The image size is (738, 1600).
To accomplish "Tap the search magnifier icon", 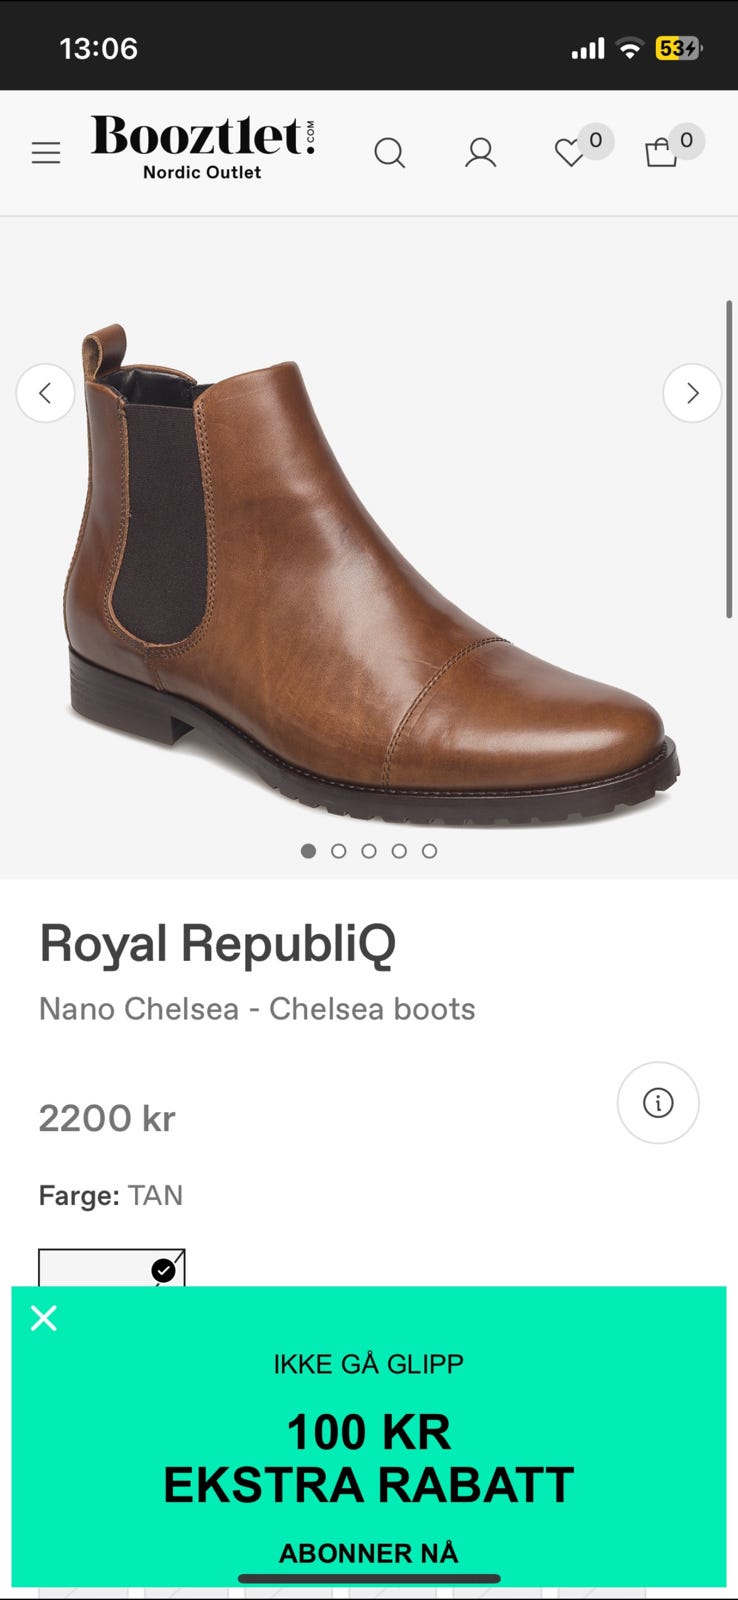I will (389, 153).
